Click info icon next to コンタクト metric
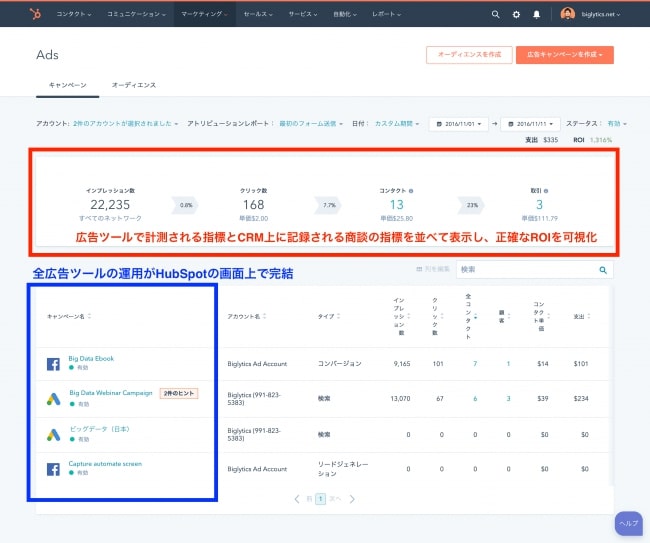 tap(411, 191)
